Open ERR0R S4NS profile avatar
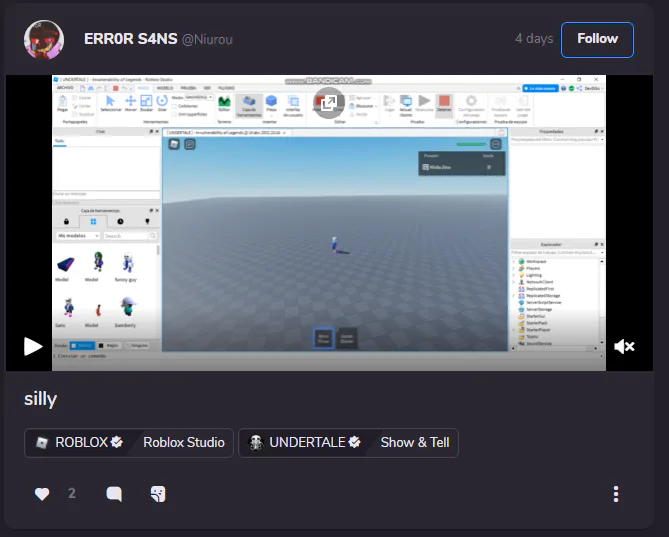 (x=44, y=39)
